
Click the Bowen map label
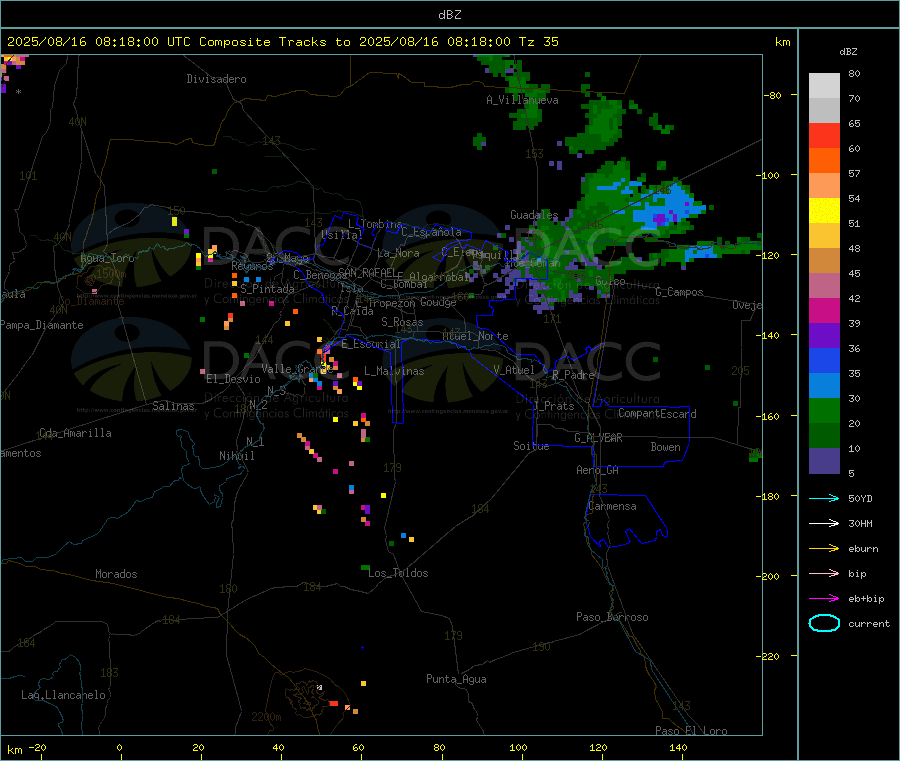coord(665,447)
